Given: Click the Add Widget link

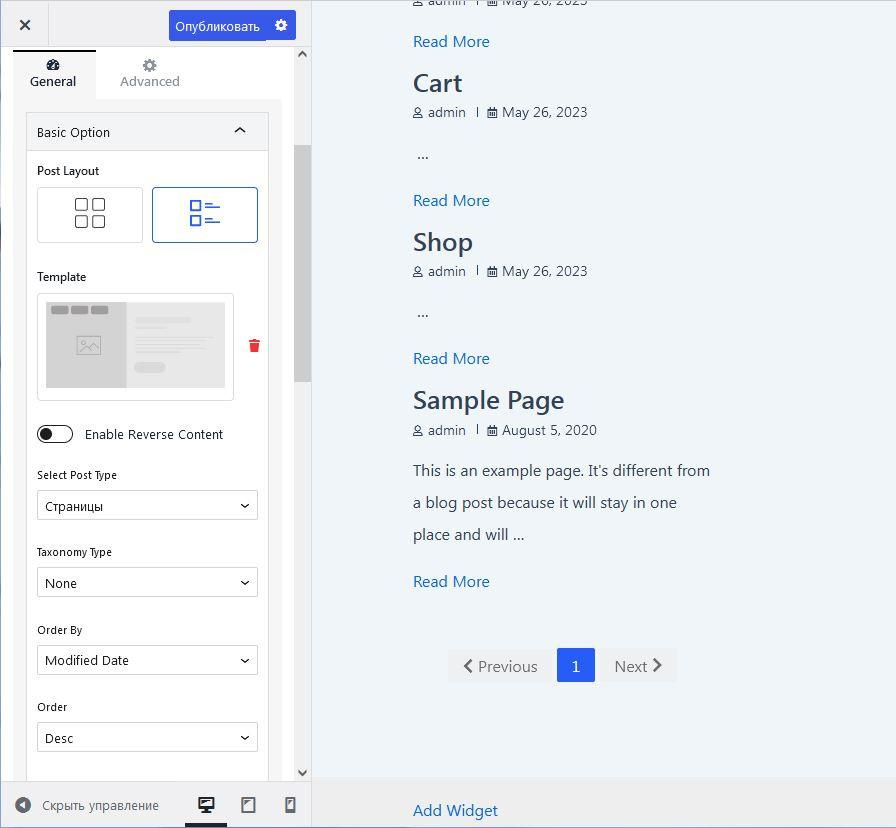Looking at the screenshot, I should [x=455, y=810].
